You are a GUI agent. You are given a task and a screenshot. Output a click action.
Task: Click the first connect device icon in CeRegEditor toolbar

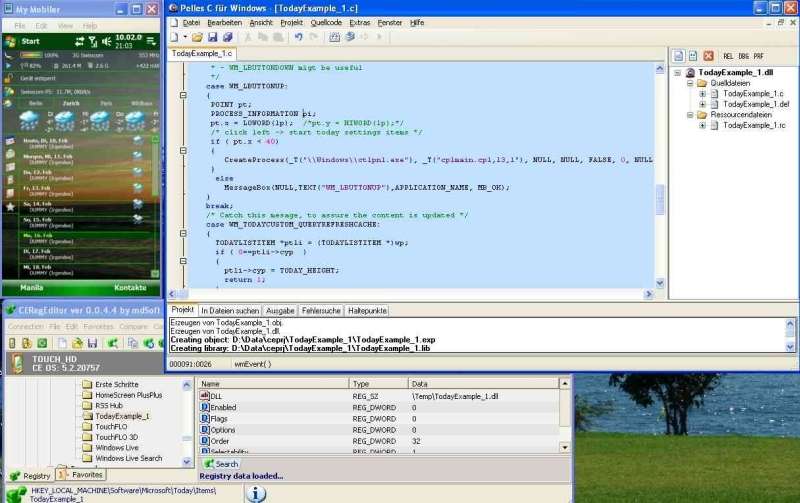(x=12, y=343)
